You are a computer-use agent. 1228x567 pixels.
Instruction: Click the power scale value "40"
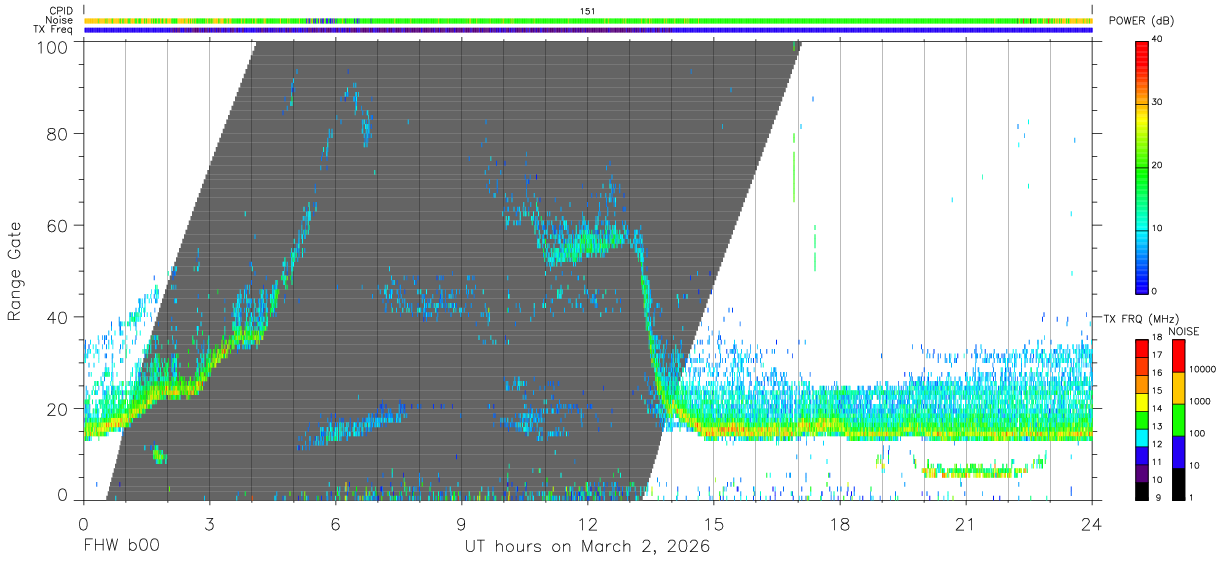point(1157,39)
